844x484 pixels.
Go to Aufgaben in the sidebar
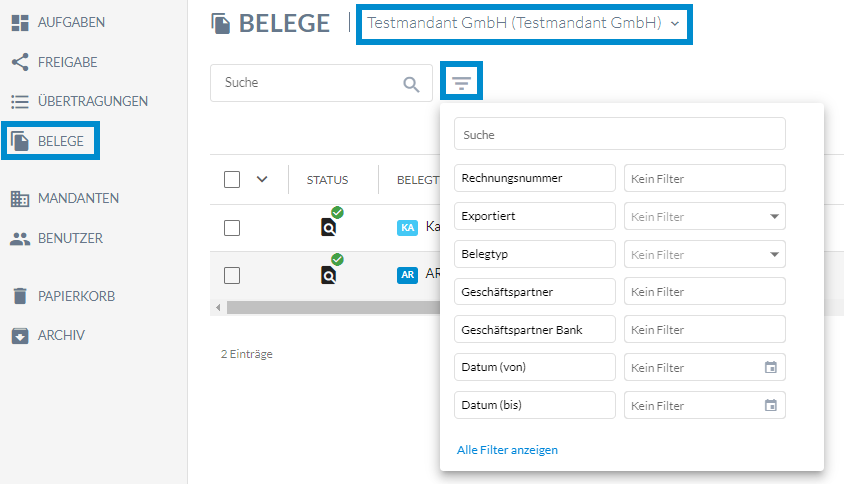click(x=58, y=22)
